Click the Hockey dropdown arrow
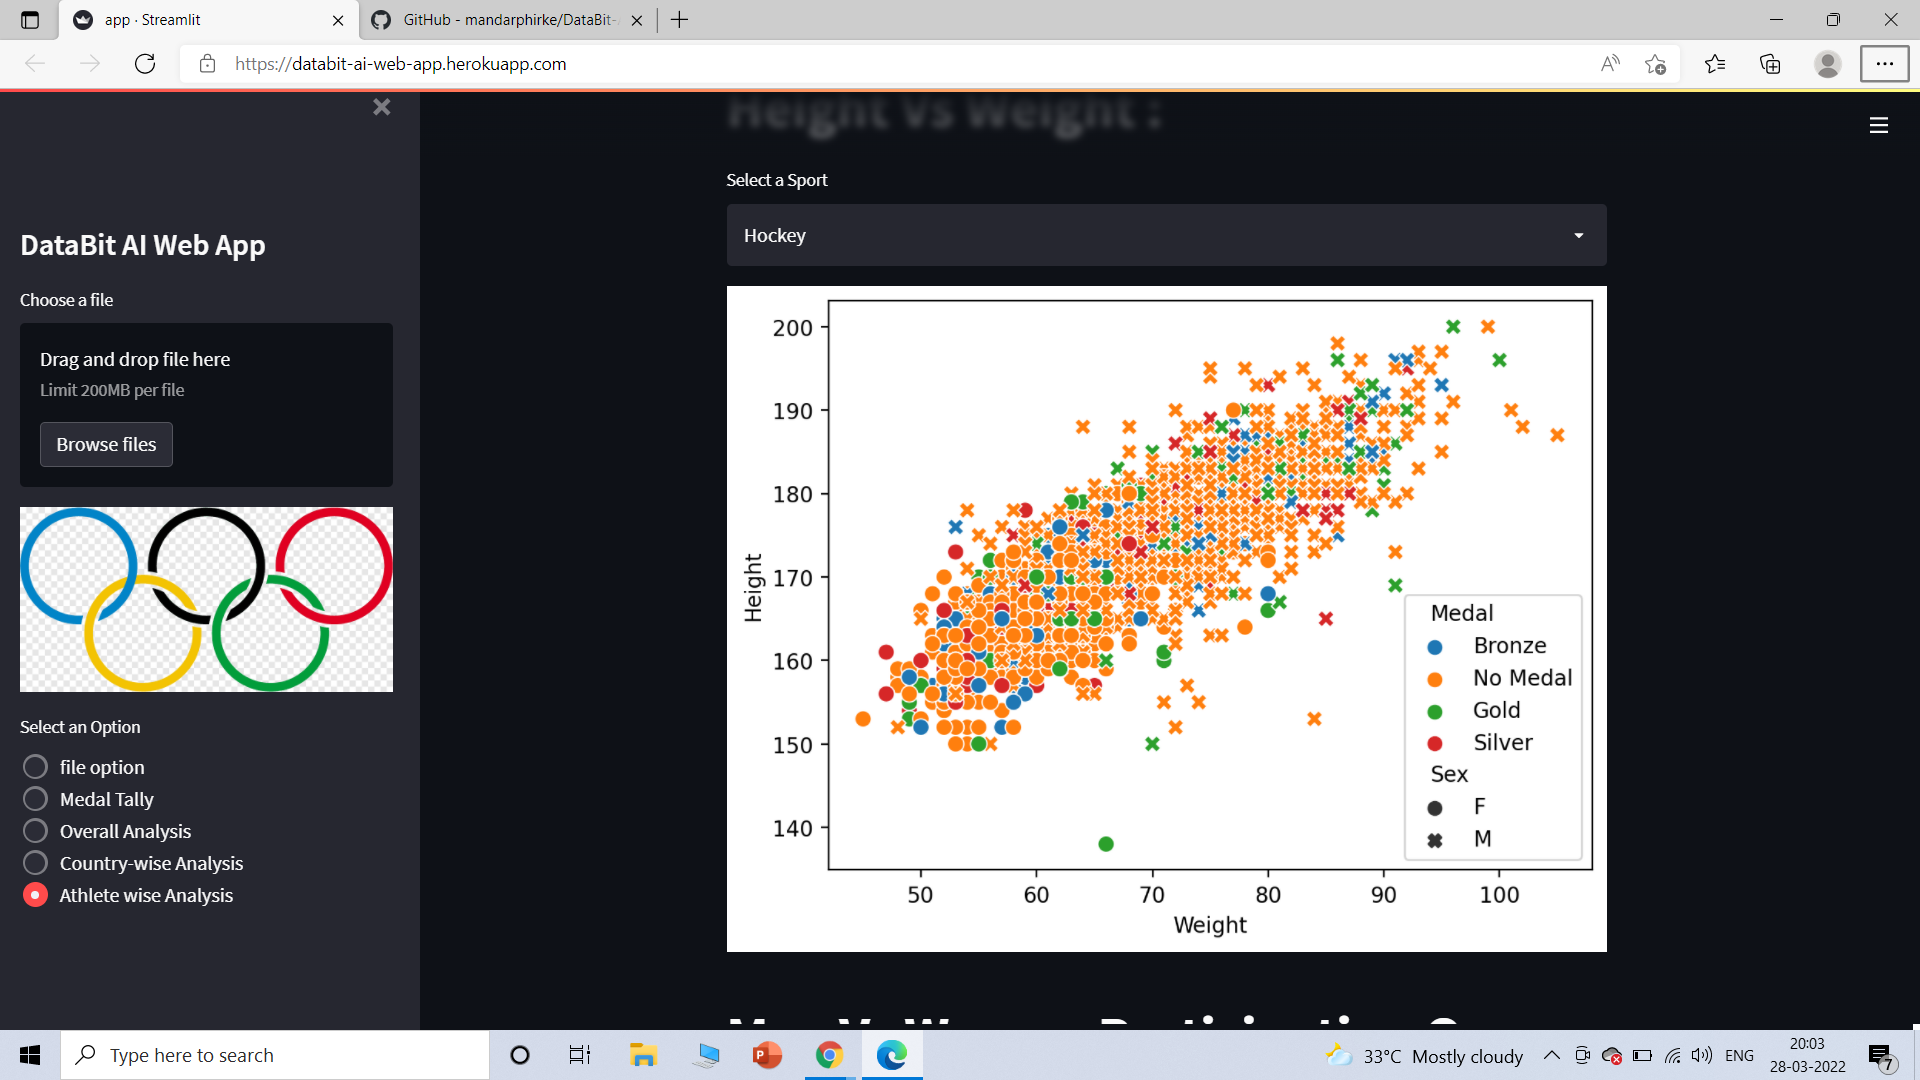Image resolution: width=1920 pixels, height=1080 pixels. pyautogui.click(x=1578, y=236)
